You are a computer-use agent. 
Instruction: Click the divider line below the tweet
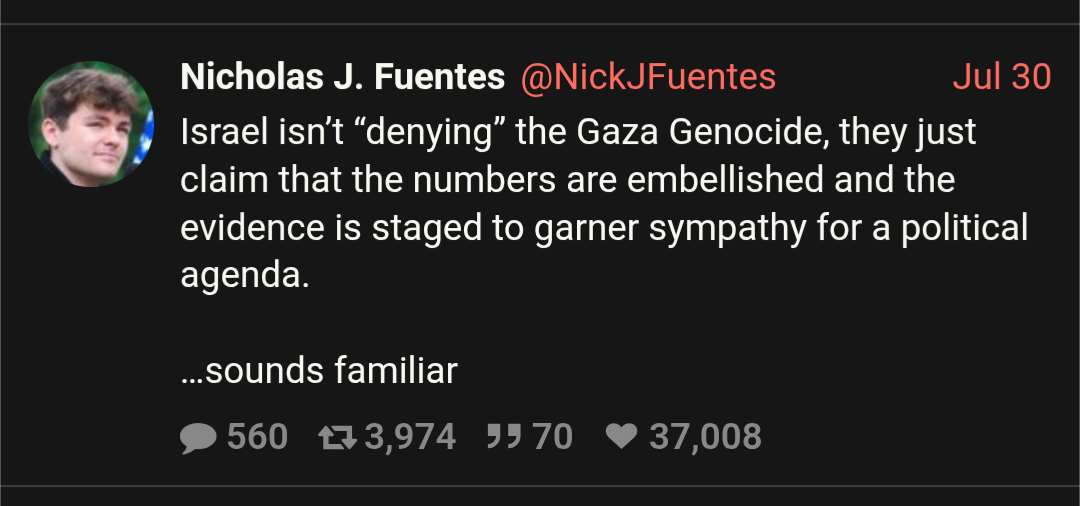point(540,485)
